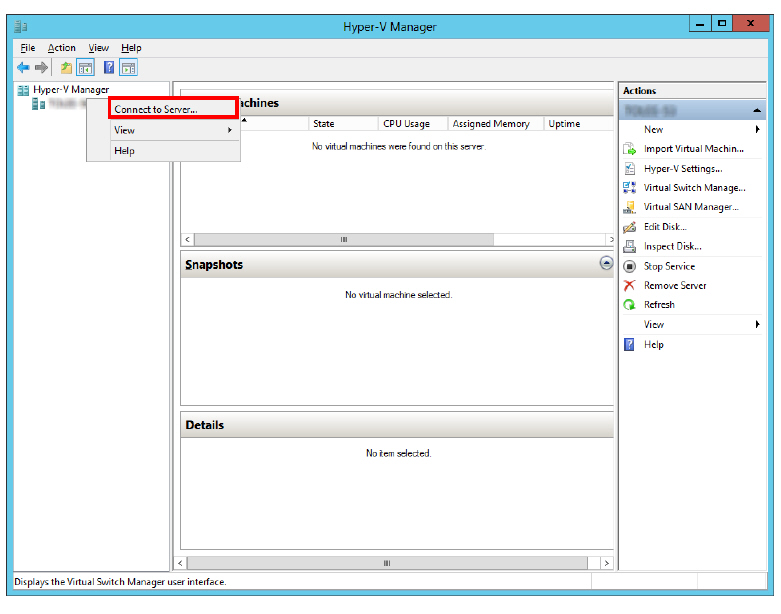
Task: Click the Virtual SAN Manager icon
Action: click(630, 207)
